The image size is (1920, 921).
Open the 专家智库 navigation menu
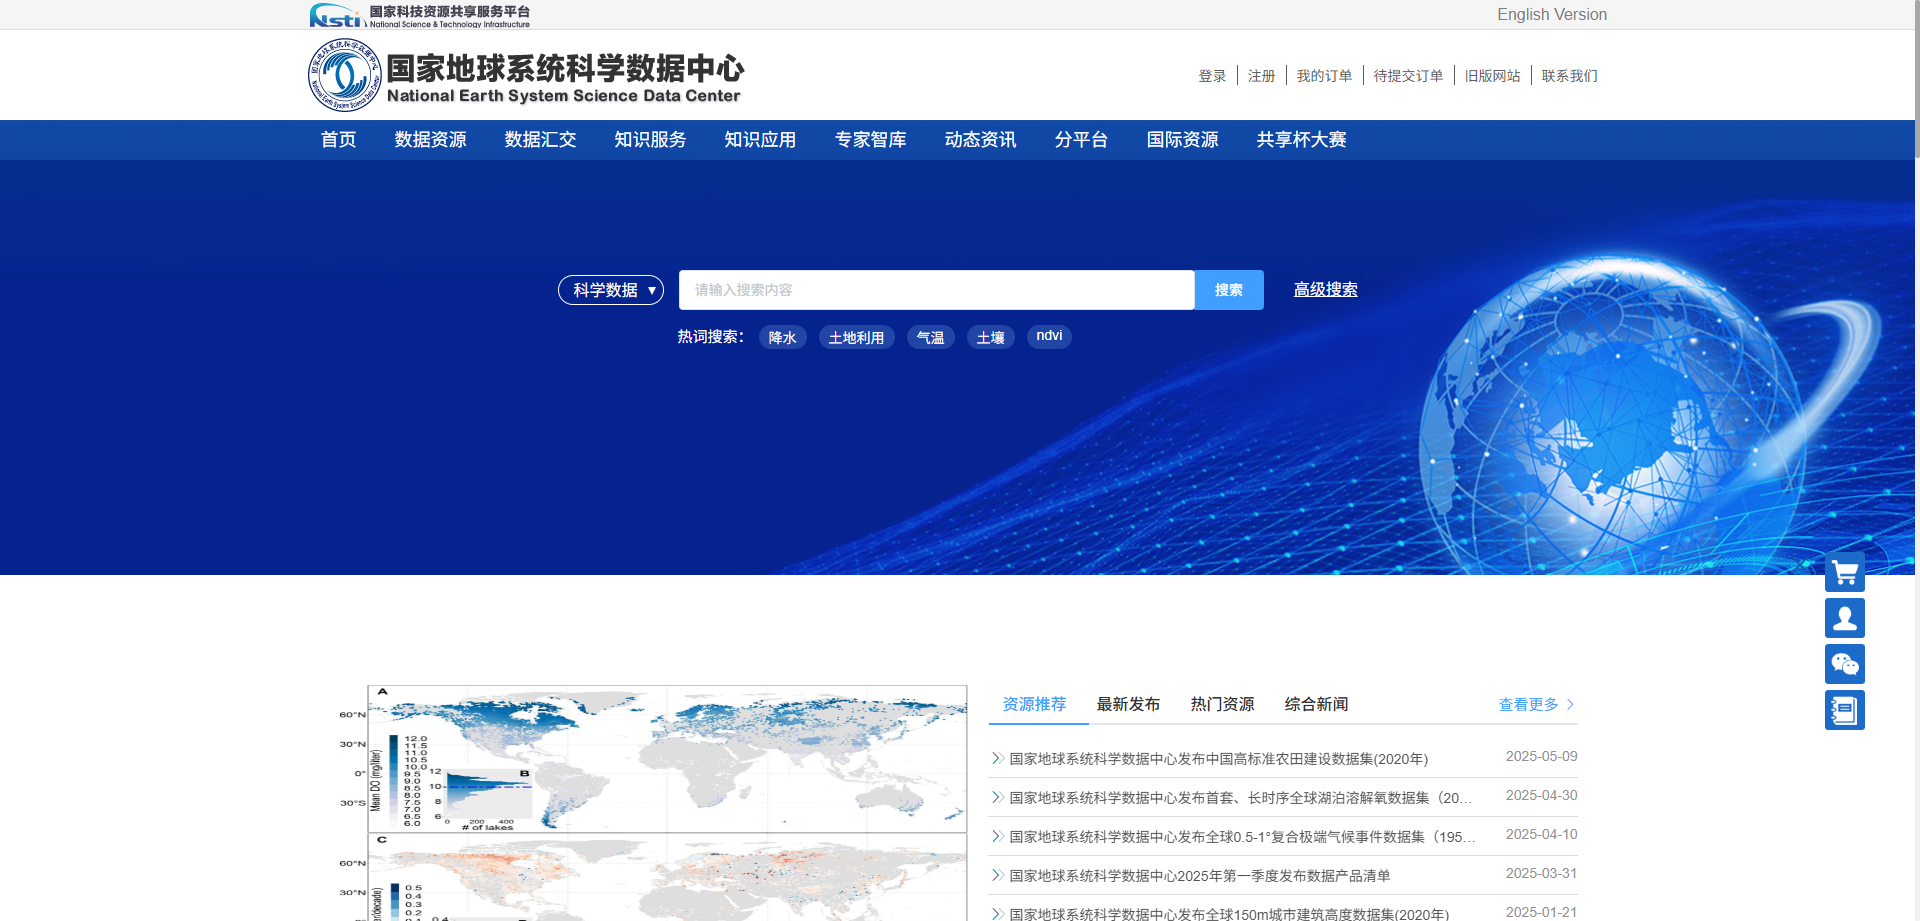point(871,140)
